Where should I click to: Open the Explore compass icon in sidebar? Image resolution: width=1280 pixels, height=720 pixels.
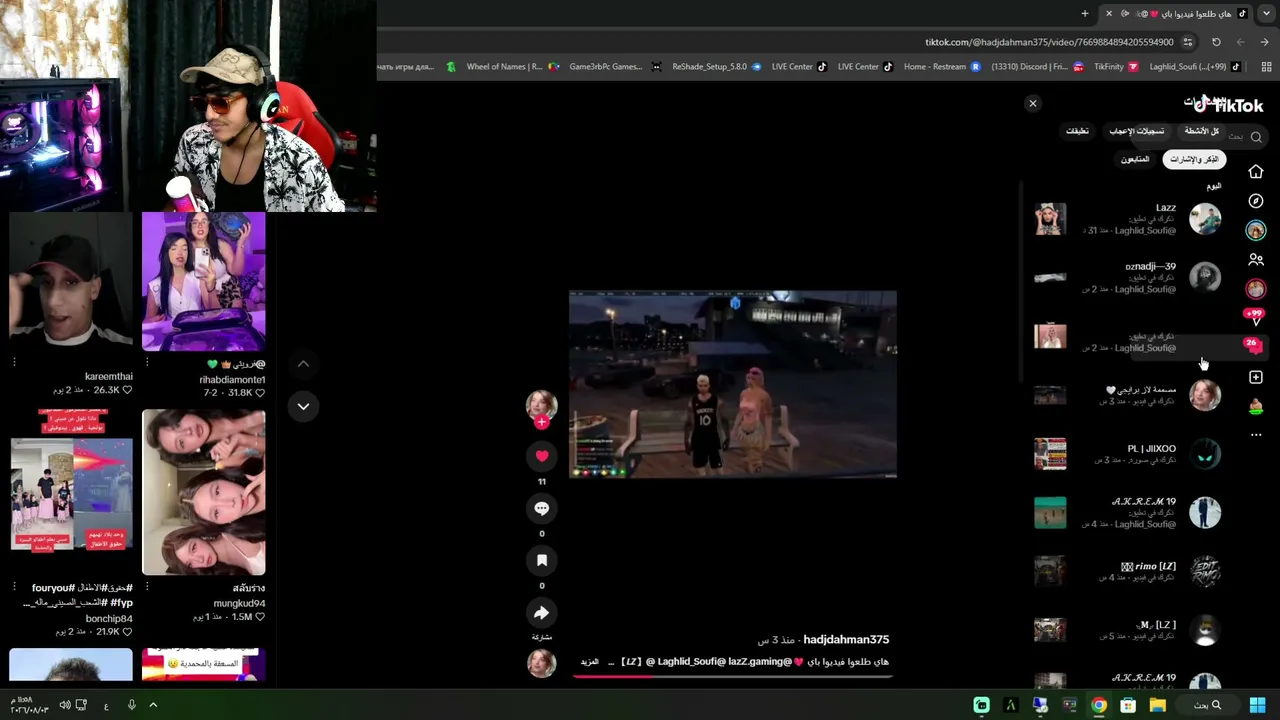tap(1256, 201)
